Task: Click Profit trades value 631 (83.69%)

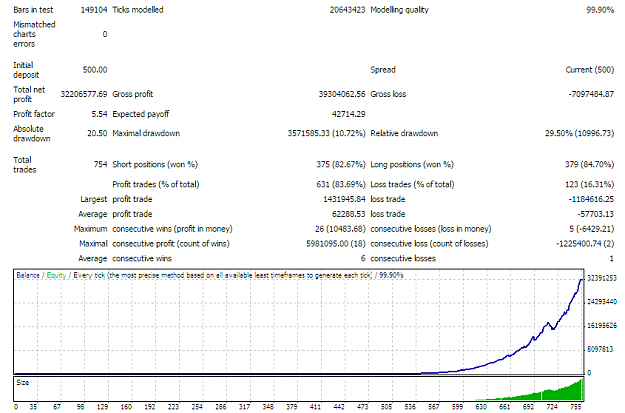Action: pos(341,184)
